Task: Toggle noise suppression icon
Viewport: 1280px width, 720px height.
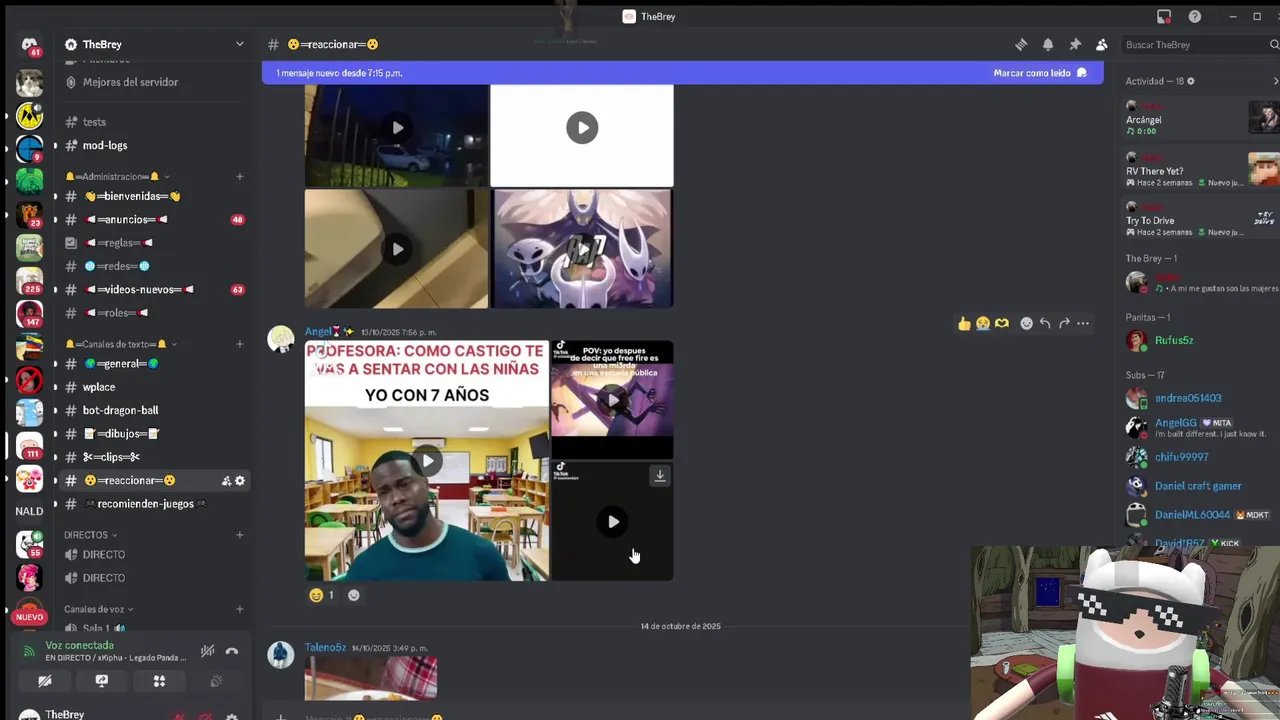Action: pos(207,651)
